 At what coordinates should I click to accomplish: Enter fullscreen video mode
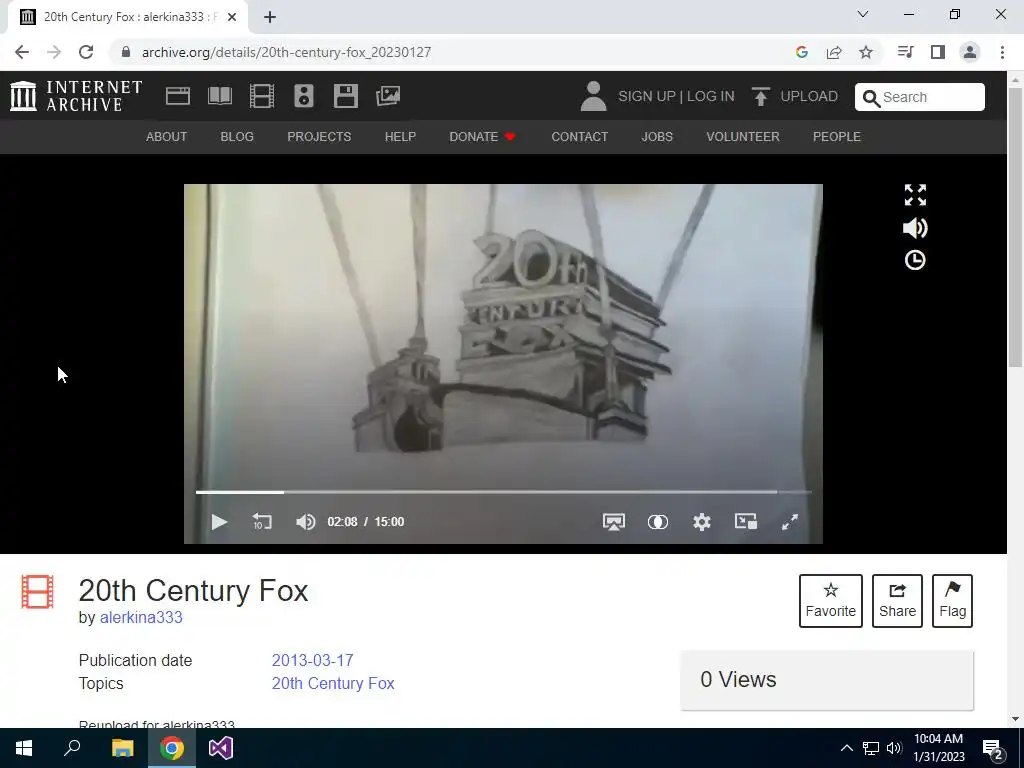[x=790, y=522]
